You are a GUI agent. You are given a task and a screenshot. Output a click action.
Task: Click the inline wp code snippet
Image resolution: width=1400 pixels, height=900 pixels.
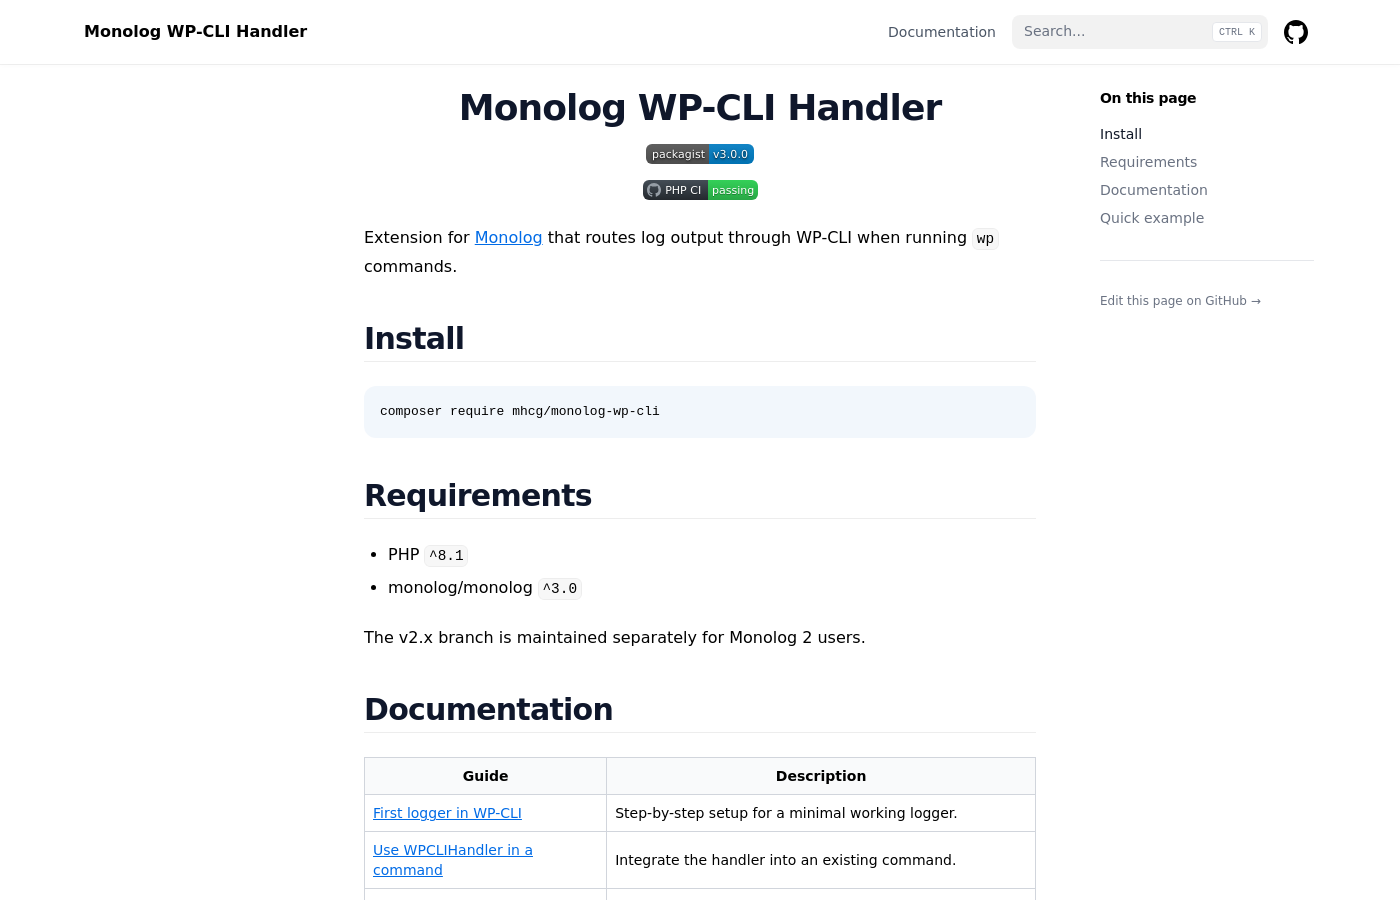click(985, 238)
